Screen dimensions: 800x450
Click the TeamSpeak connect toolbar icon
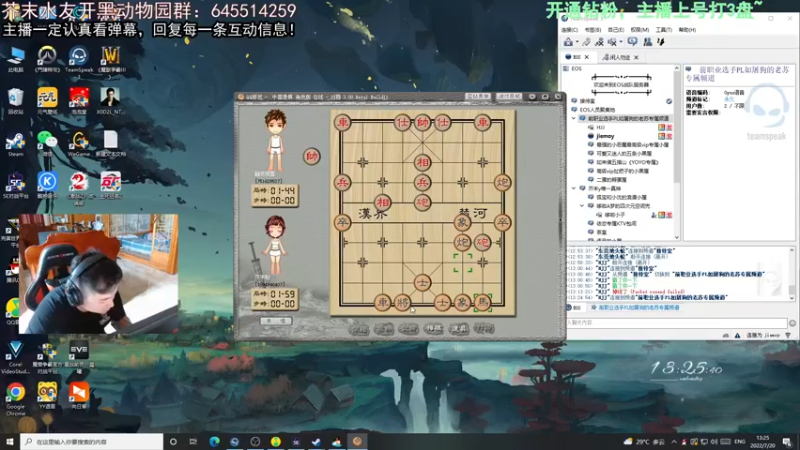pyautogui.click(x=568, y=42)
